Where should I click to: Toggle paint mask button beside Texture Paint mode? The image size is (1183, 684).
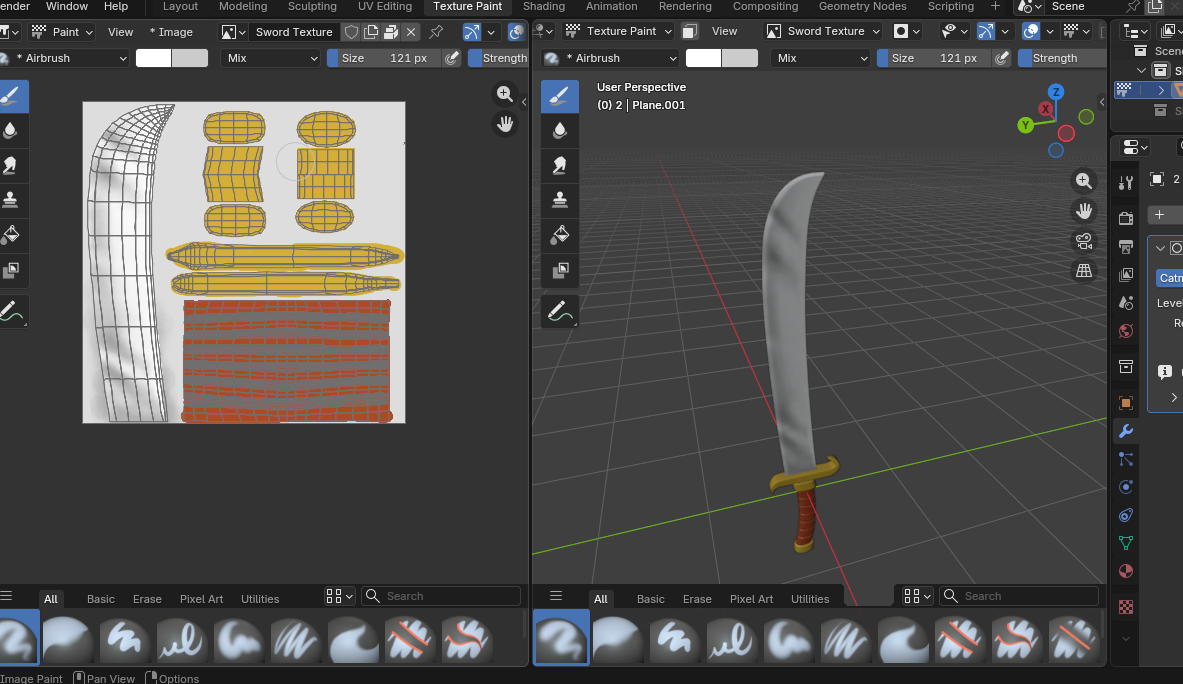pos(690,31)
